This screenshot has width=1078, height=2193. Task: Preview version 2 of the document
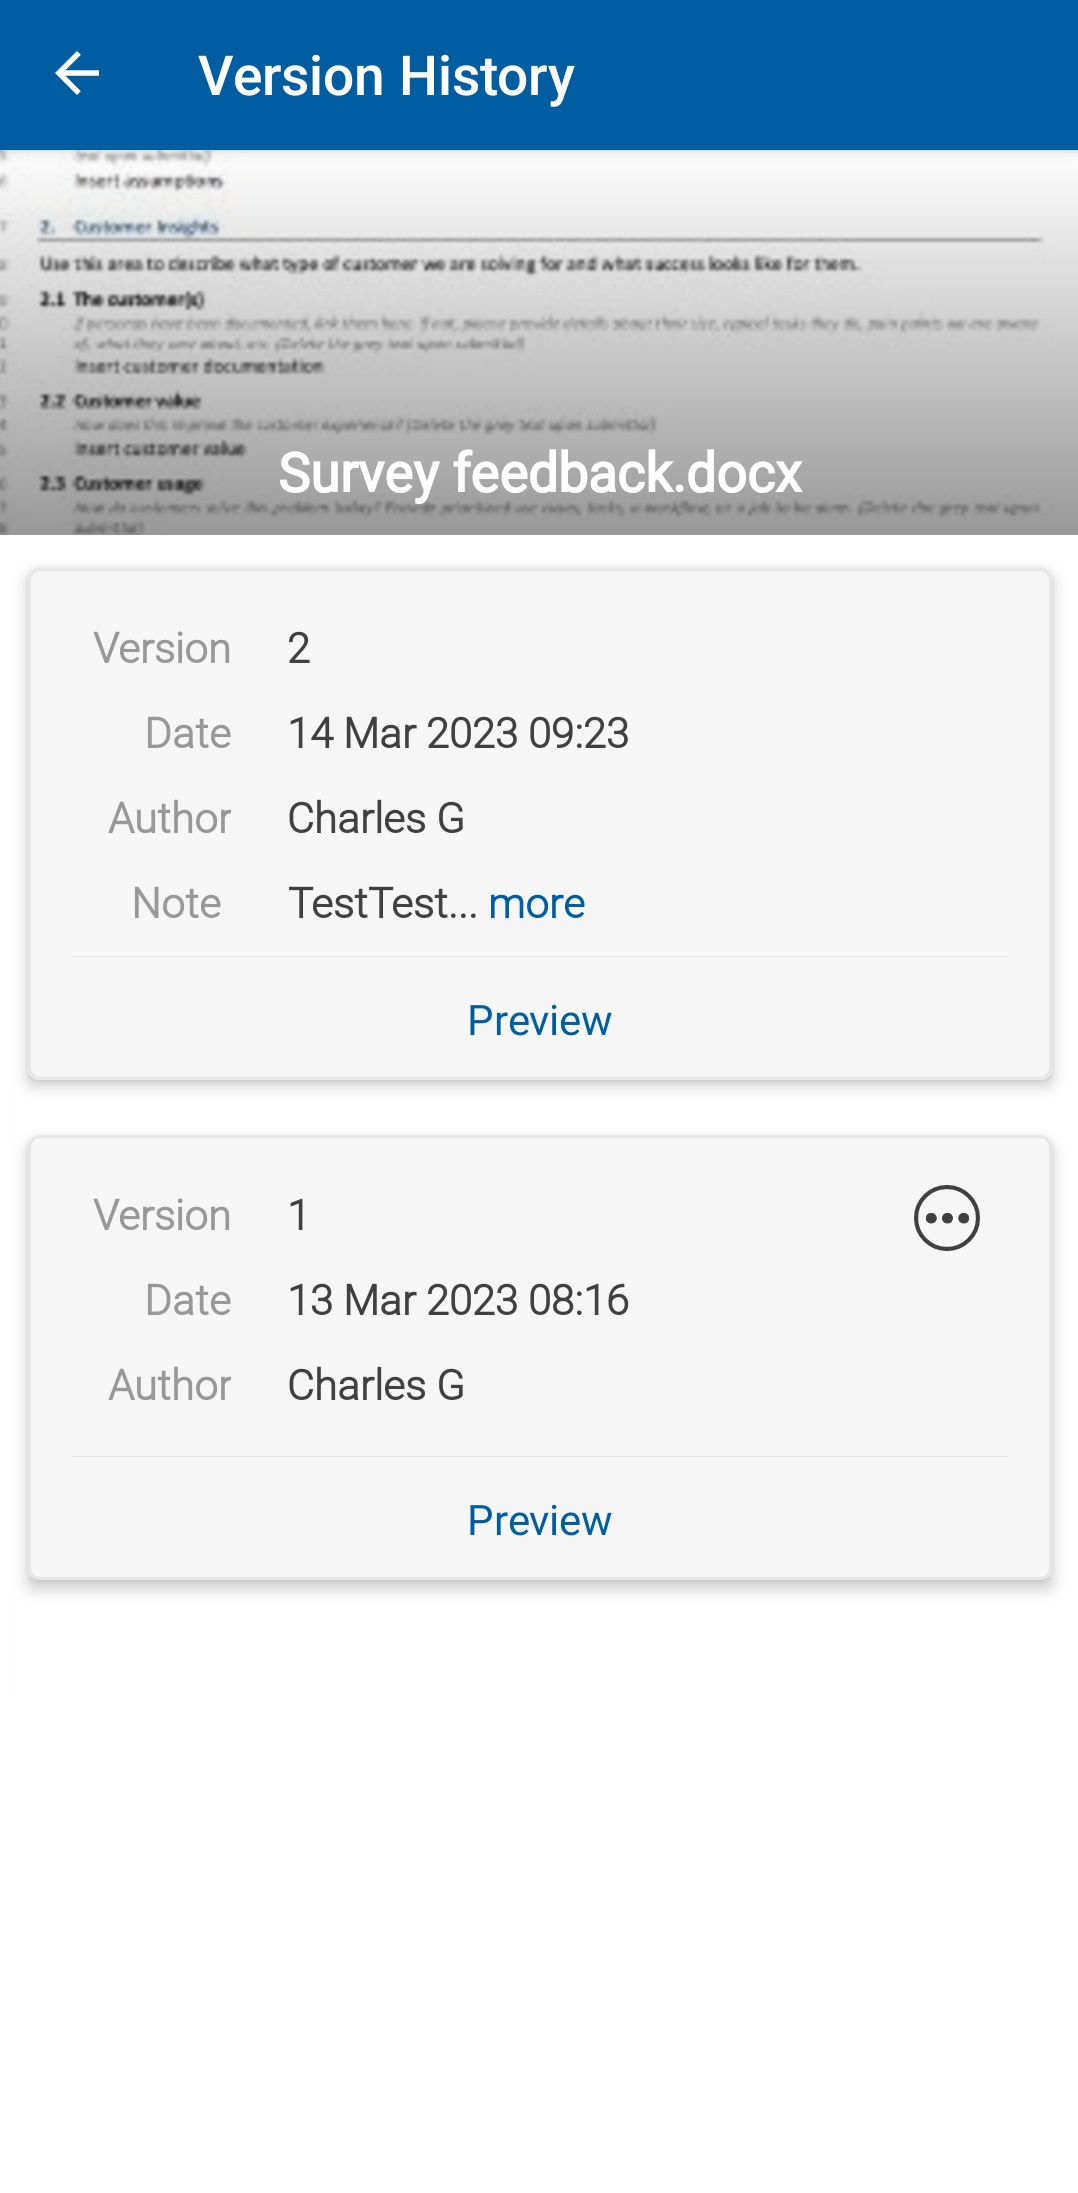point(539,1021)
